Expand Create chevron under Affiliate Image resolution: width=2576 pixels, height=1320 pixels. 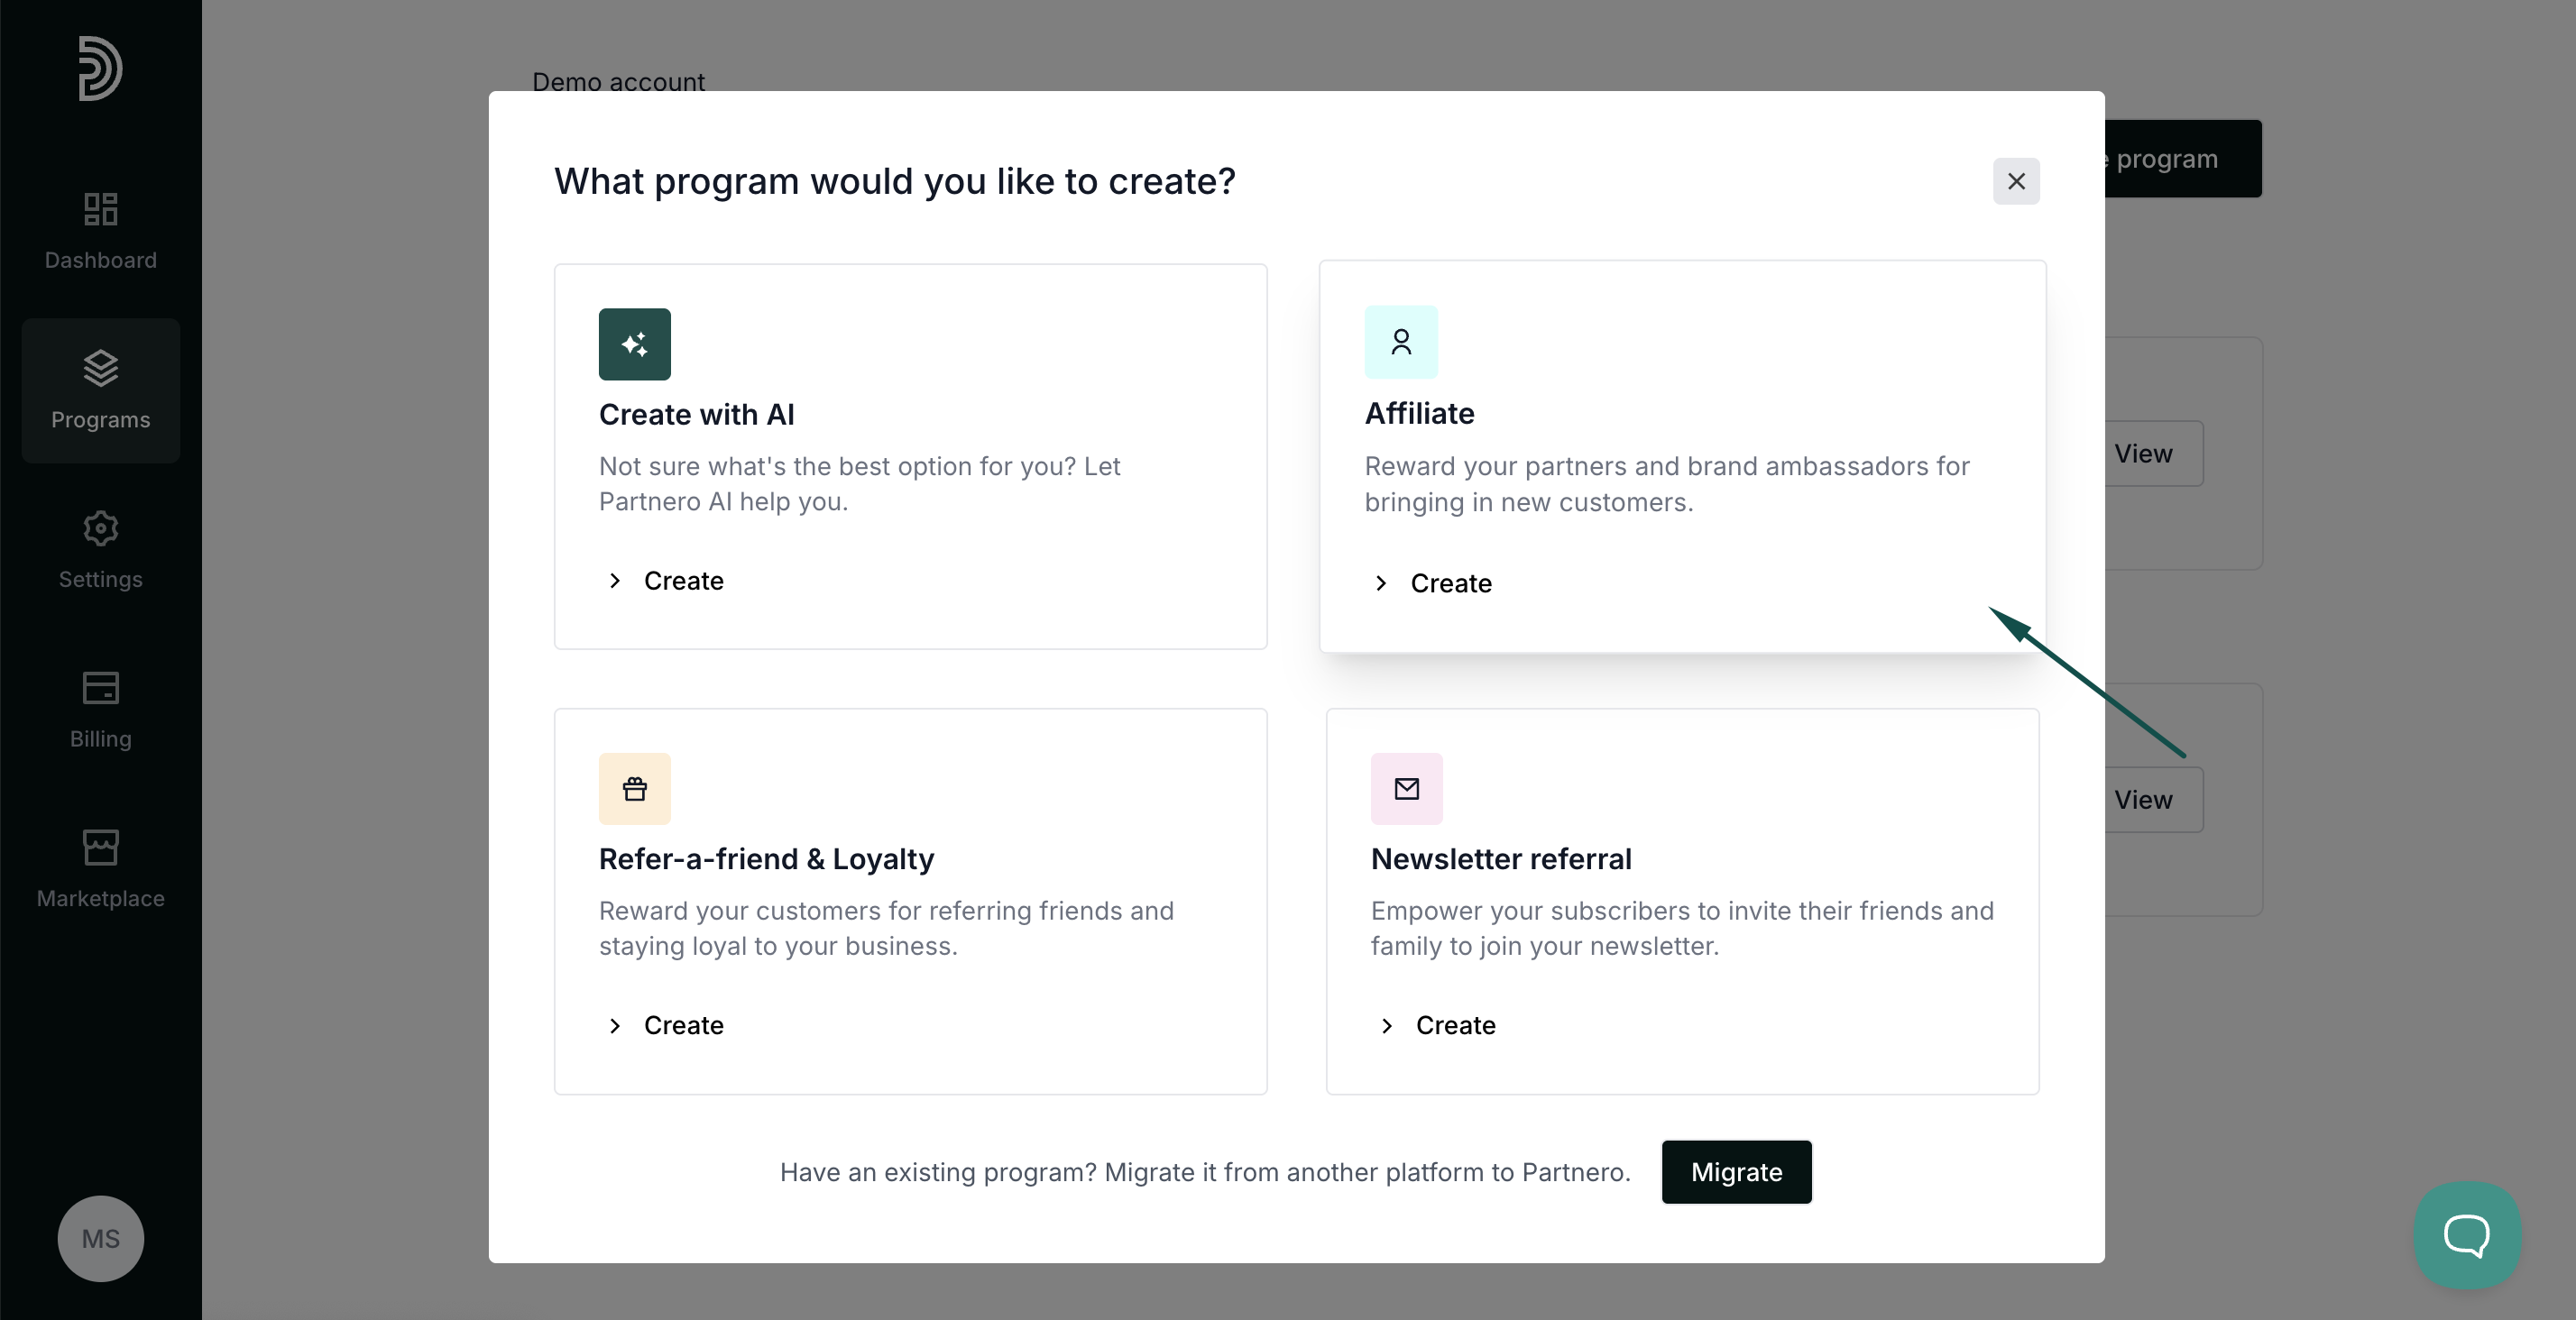[x=1381, y=583]
